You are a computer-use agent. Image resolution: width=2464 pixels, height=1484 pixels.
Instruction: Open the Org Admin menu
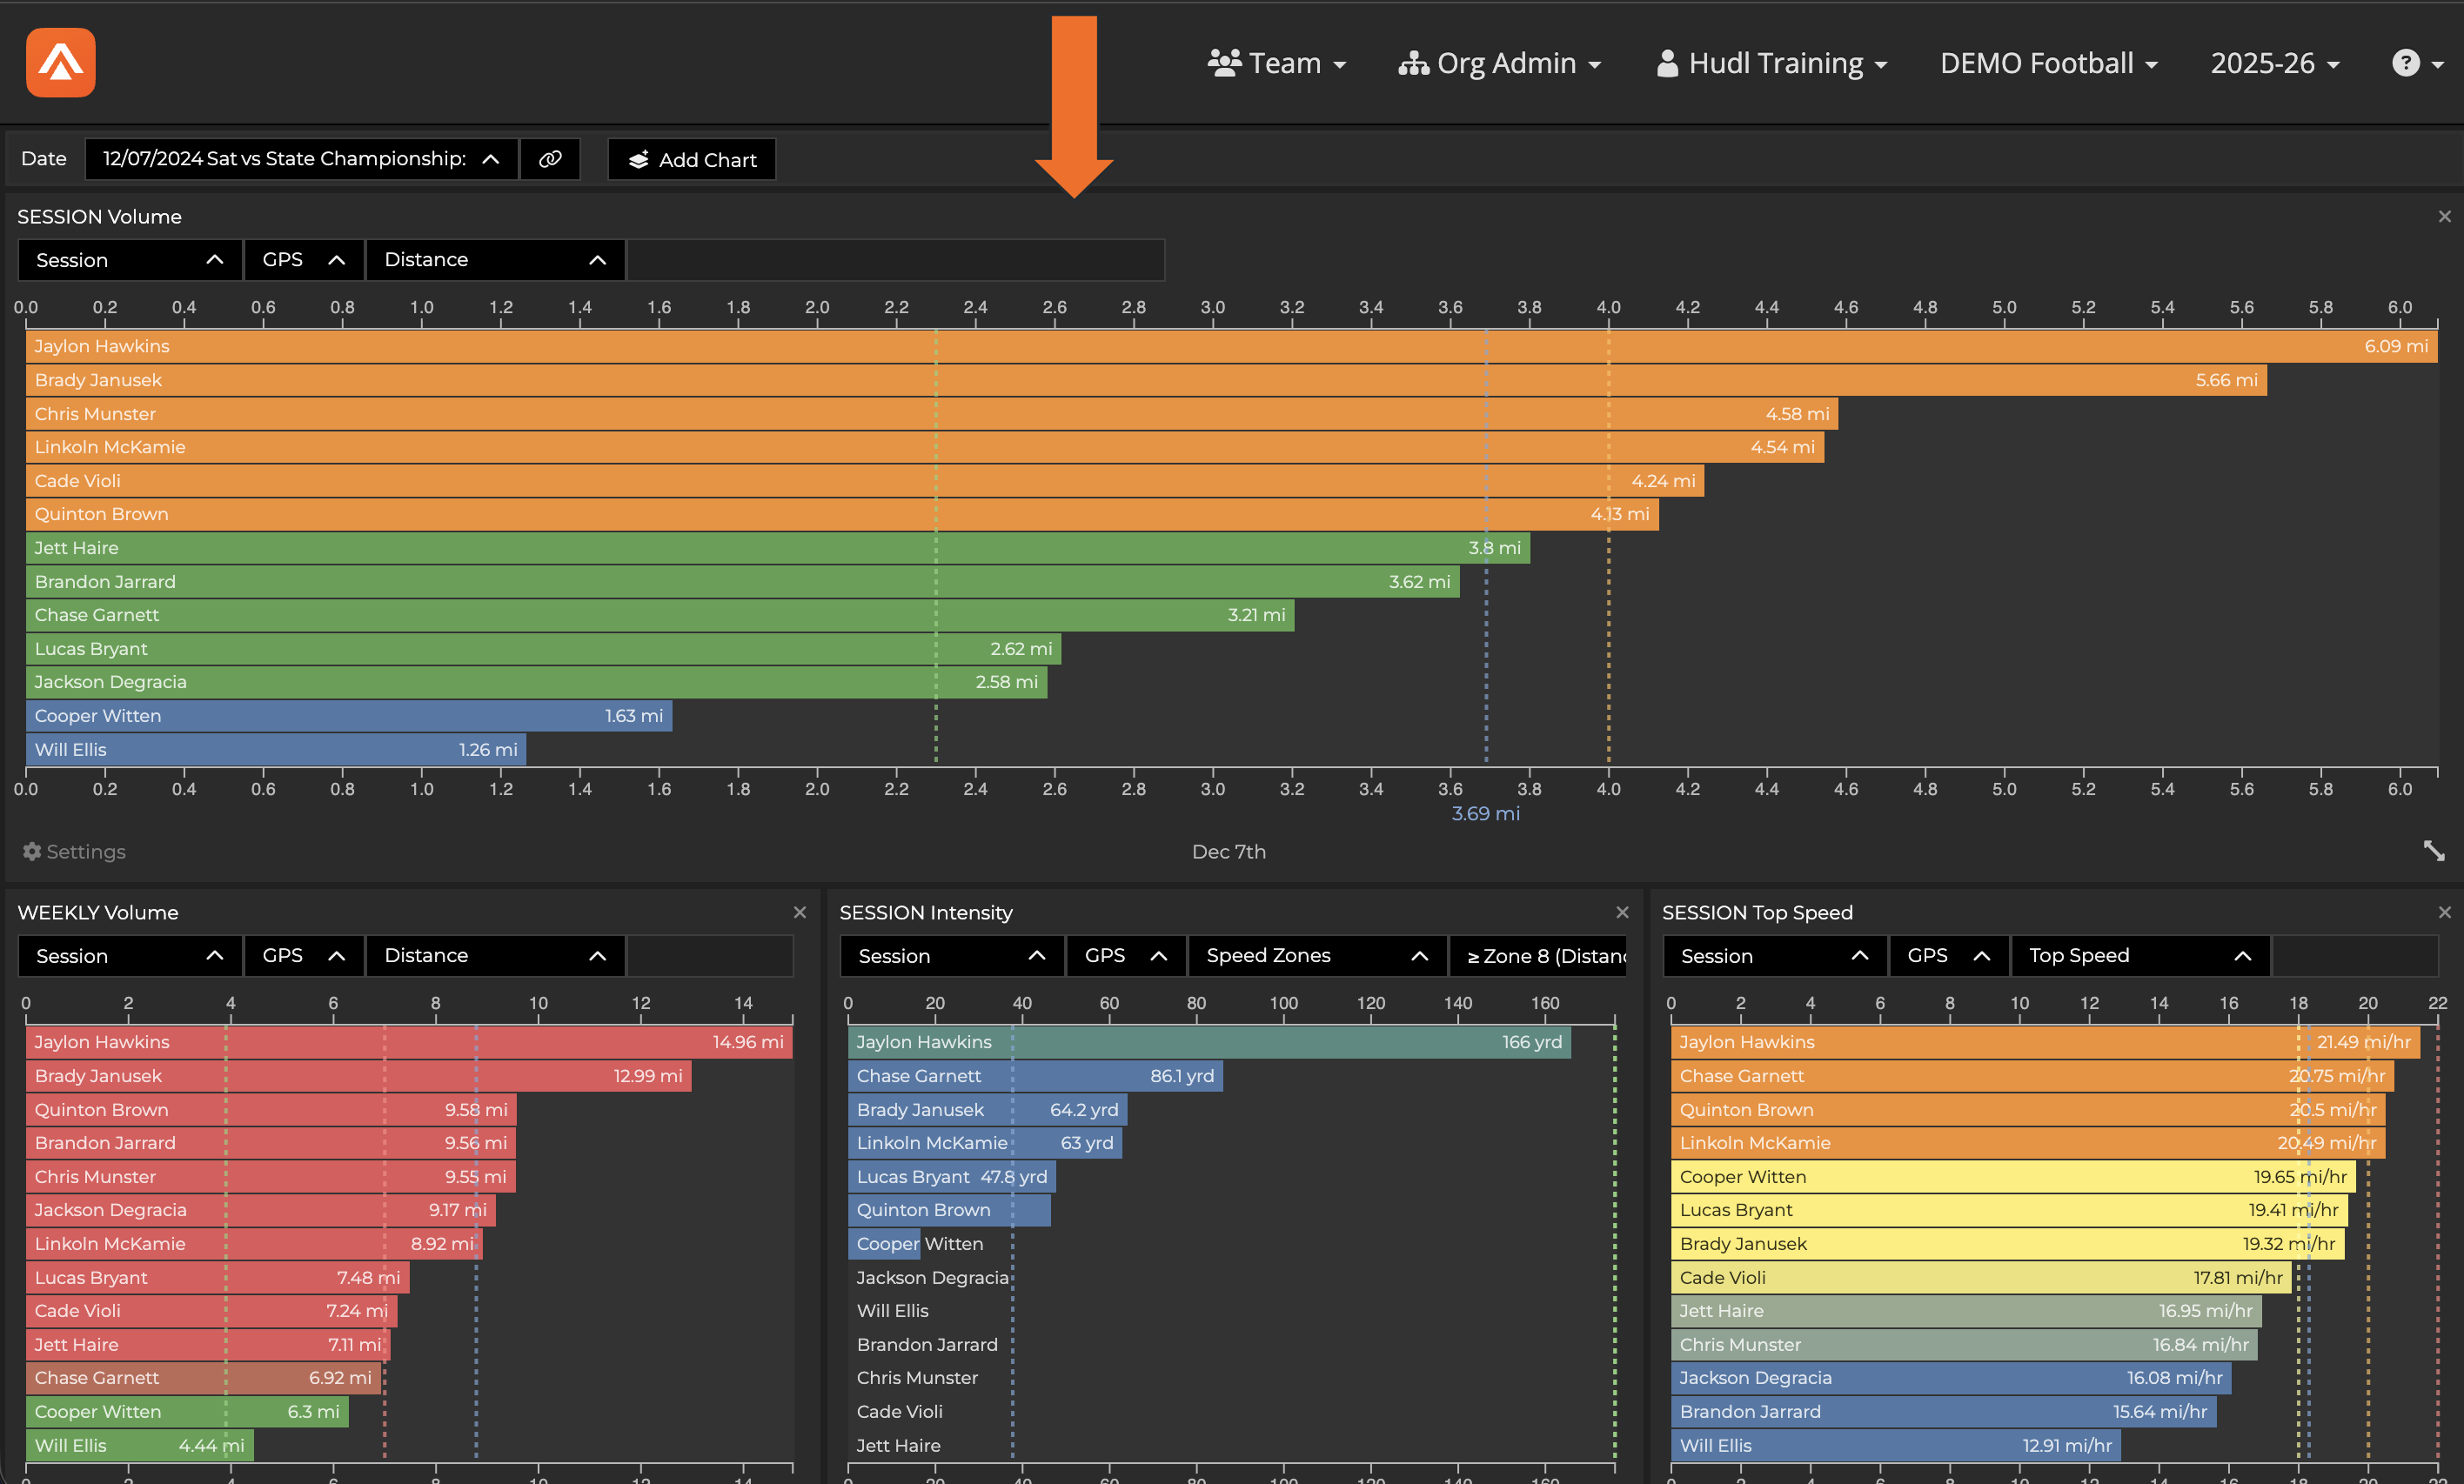point(1499,63)
